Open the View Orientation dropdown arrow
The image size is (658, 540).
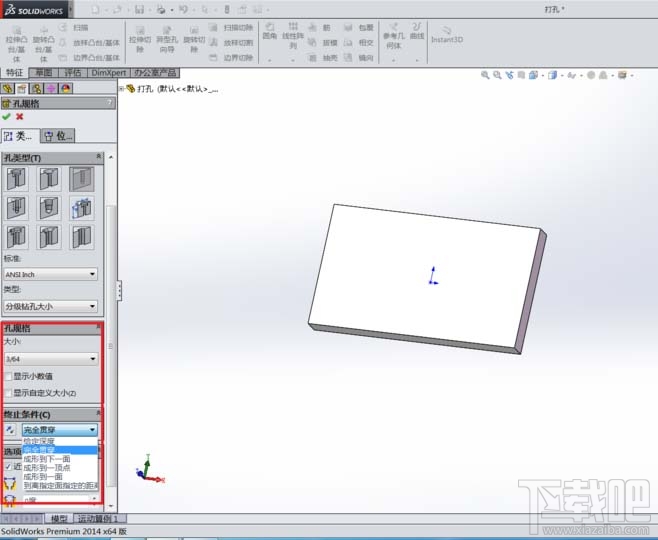[543, 76]
